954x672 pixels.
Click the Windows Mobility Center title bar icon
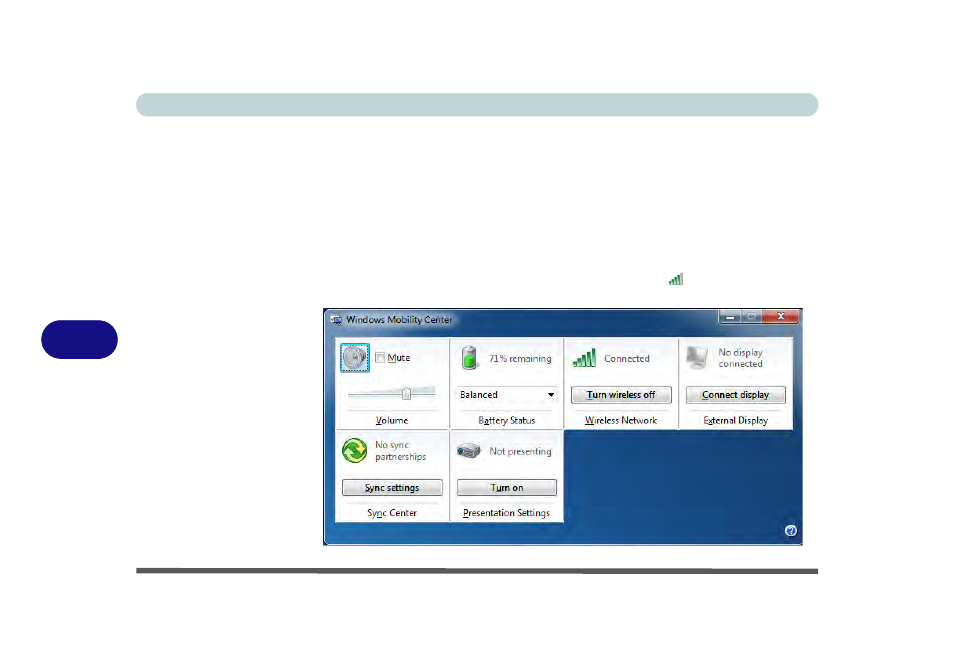[x=336, y=319]
